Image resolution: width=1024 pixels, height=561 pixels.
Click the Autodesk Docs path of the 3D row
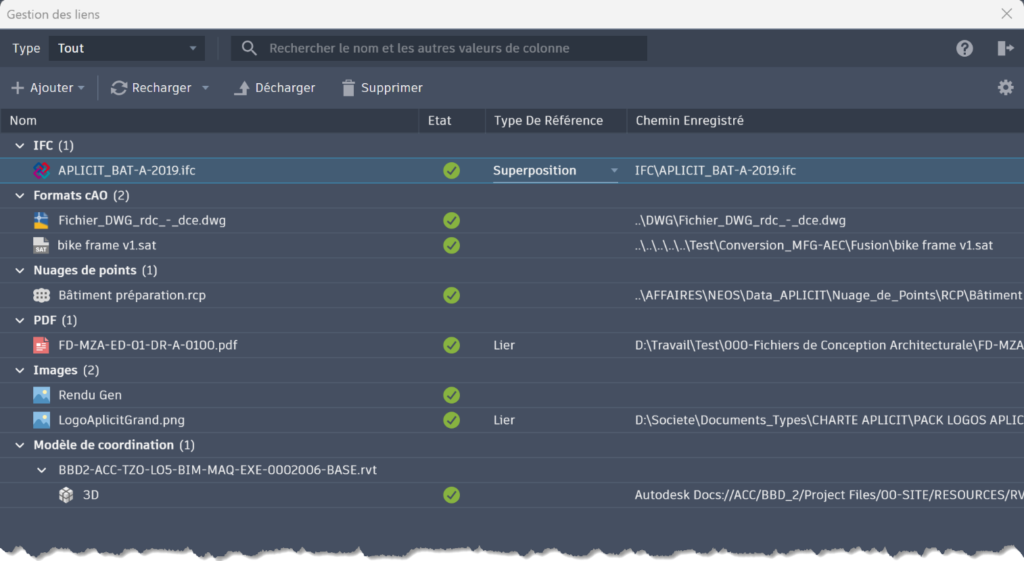click(829, 495)
